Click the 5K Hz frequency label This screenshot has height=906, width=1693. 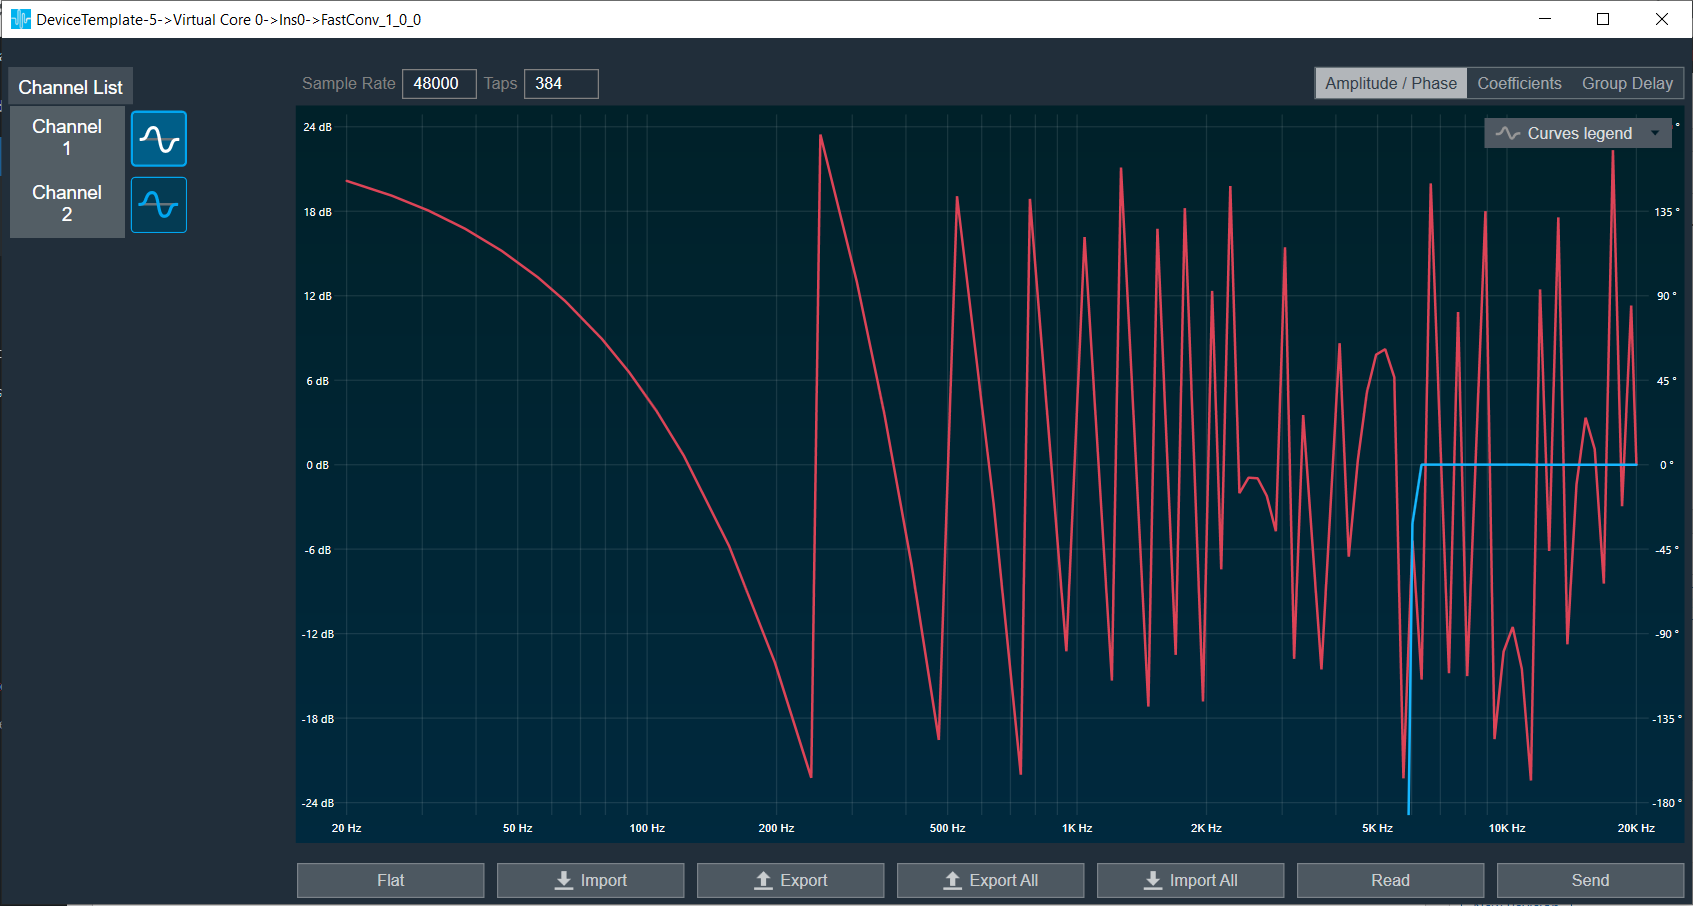point(1377,828)
